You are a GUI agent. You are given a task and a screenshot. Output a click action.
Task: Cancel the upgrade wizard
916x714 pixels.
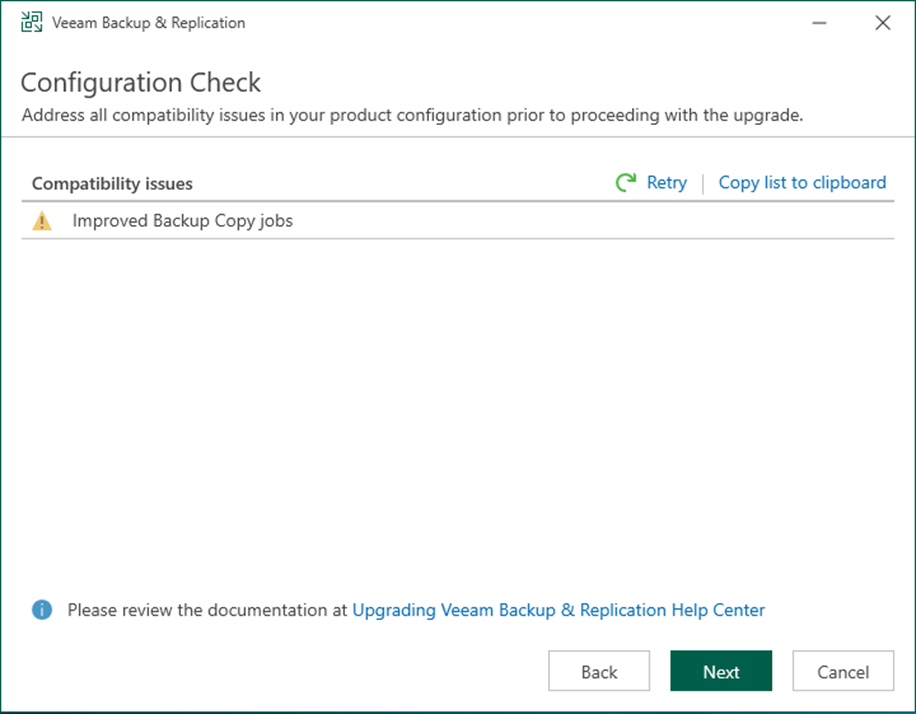[843, 671]
